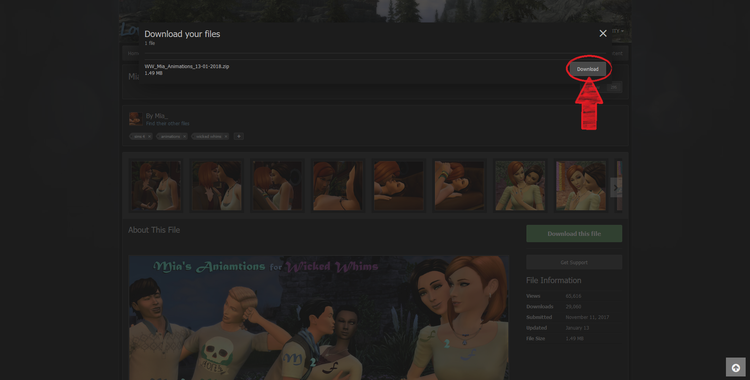This screenshot has height=380, width=750.
Task: Click the Download your files dialog title
Action: (182, 34)
